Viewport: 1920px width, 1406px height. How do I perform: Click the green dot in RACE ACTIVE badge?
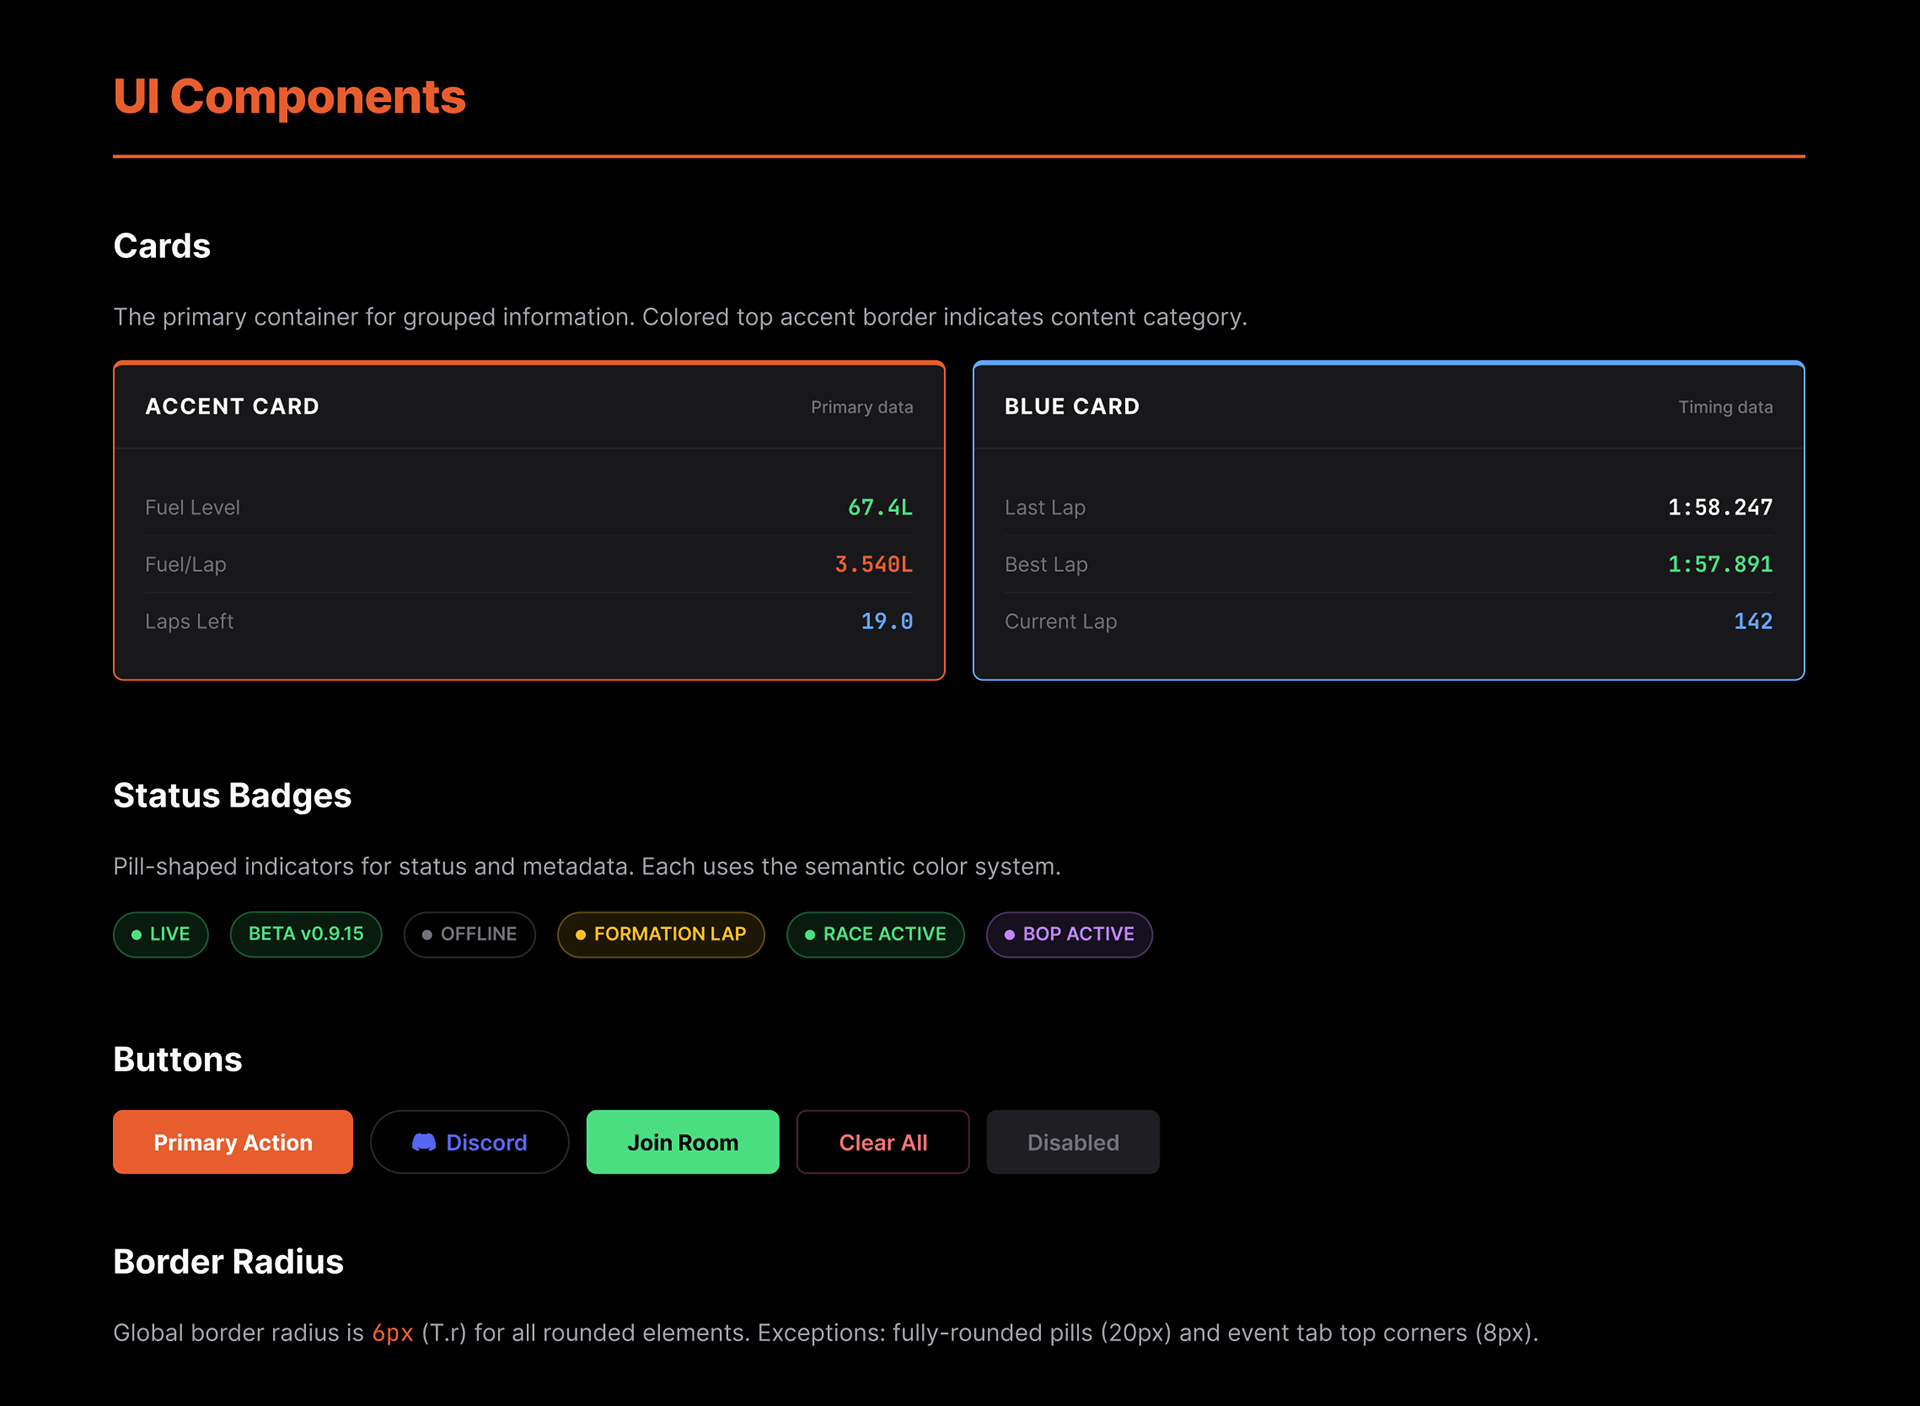810,935
